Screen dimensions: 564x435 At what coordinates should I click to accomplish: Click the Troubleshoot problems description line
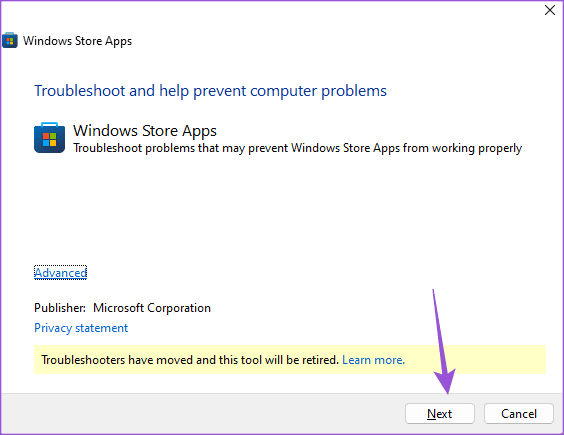(x=297, y=148)
